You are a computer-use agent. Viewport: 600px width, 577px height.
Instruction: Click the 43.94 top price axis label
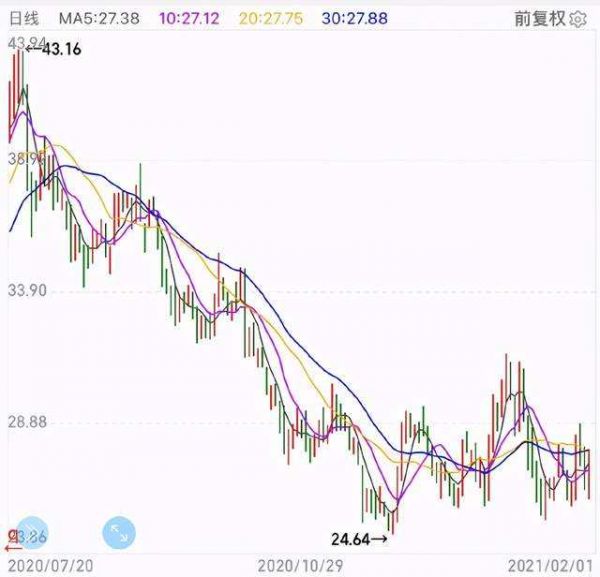tap(25, 42)
